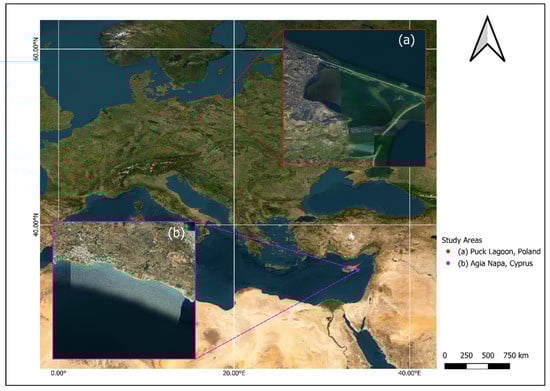Image resolution: width=550 pixels, height=391 pixels.
Task: Select the Agia Napa inset map
Action: [x=124, y=290]
